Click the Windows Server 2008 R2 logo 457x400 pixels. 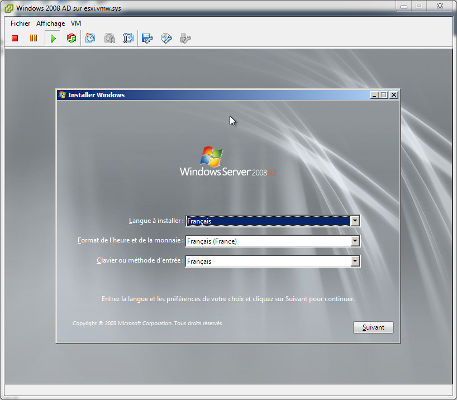pyautogui.click(x=228, y=161)
